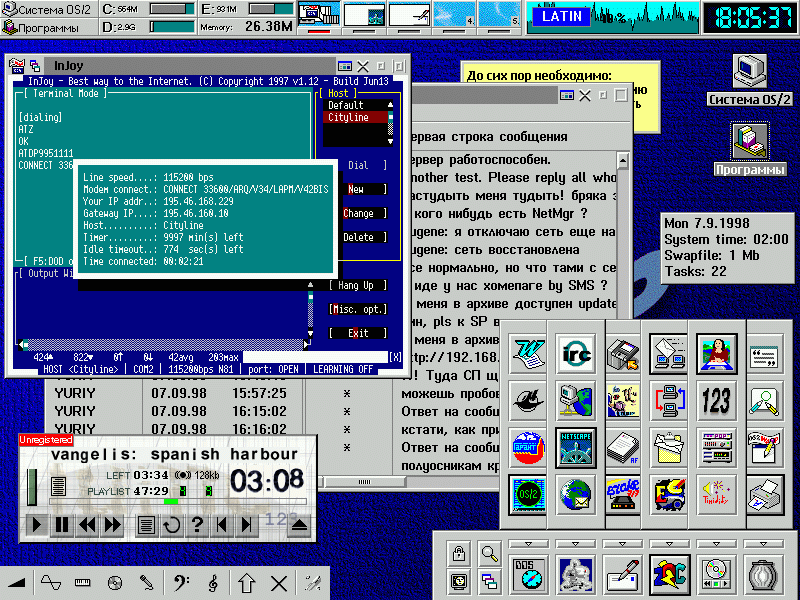This screenshot has height=600, width=800.
Task: Expand the drawer above the shredder icon
Action: (x=763, y=544)
